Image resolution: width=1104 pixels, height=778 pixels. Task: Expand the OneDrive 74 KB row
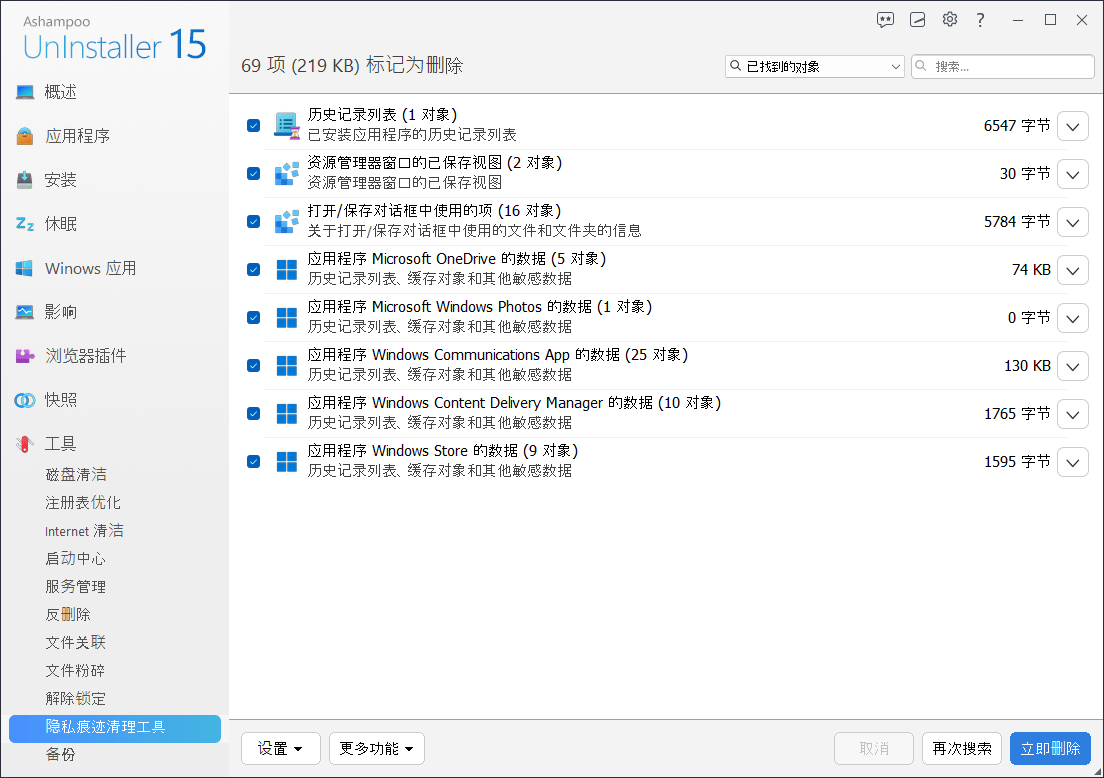pyautogui.click(x=1072, y=270)
